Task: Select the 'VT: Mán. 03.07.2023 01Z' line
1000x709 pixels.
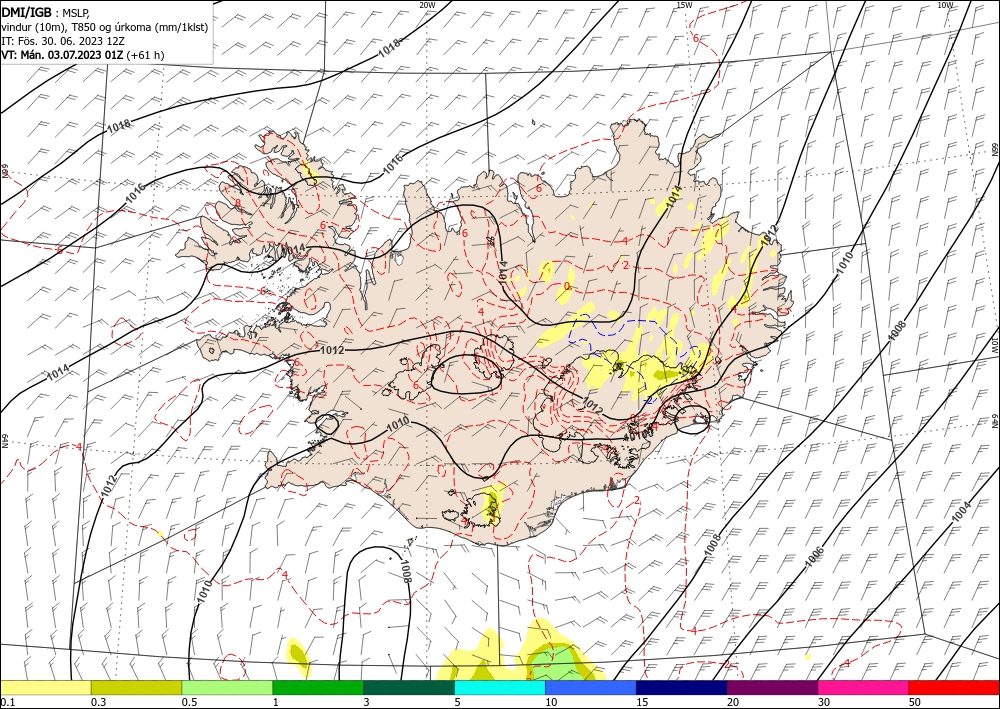Action: click(62, 55)
